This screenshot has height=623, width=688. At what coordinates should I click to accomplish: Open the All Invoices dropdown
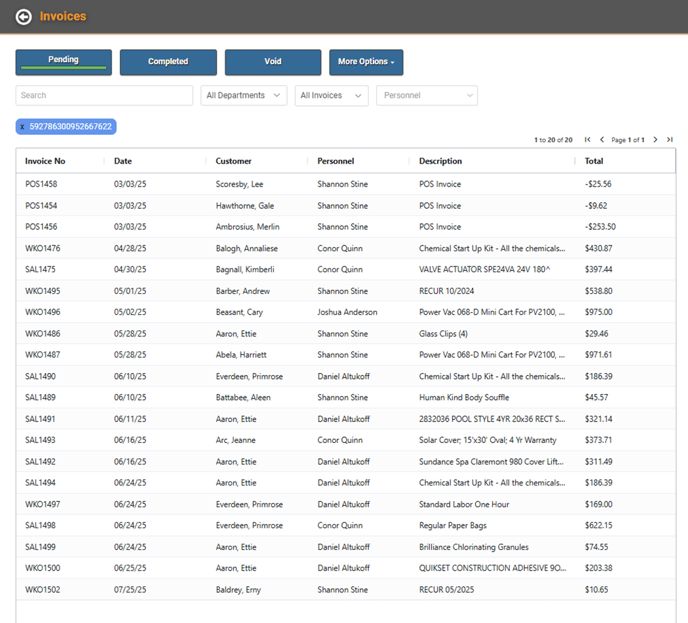point(331,95)
